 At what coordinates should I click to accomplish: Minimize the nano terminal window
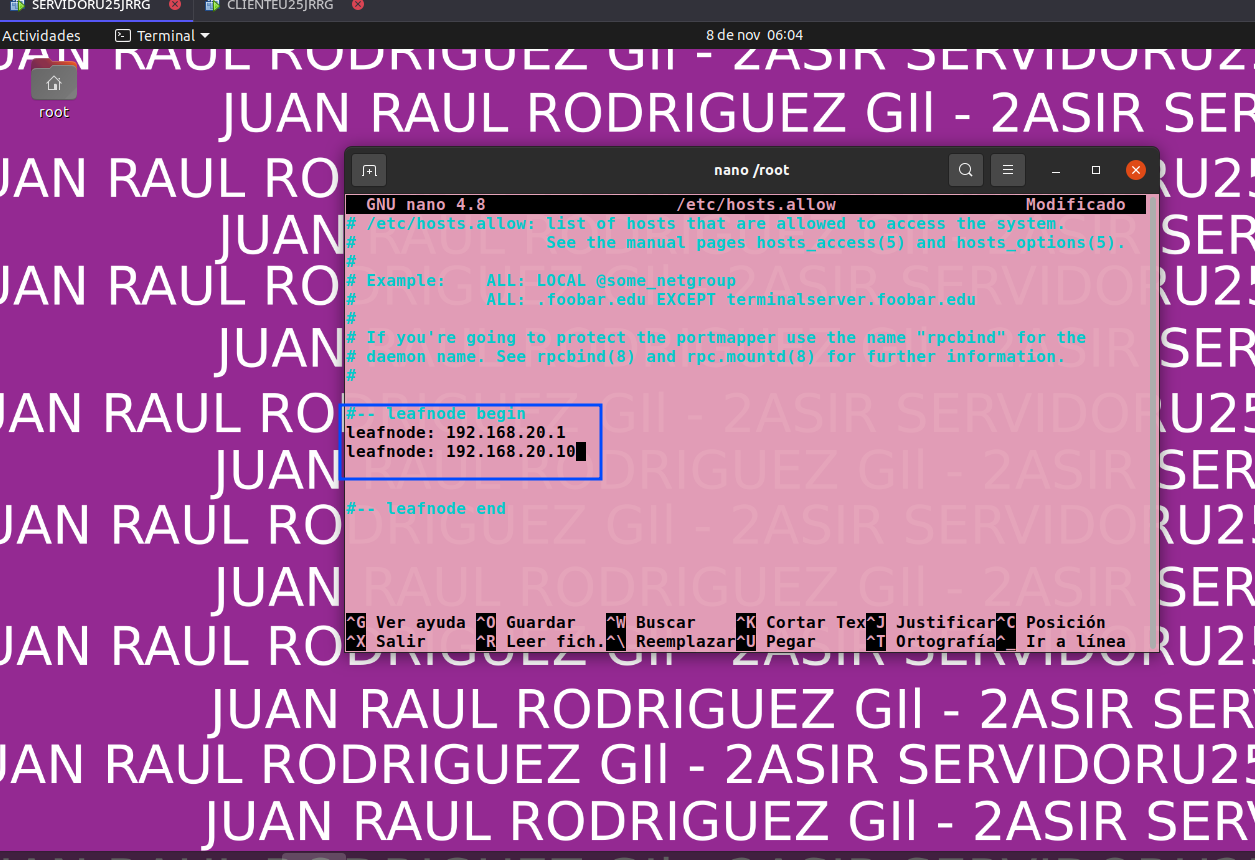(1057, 170)
